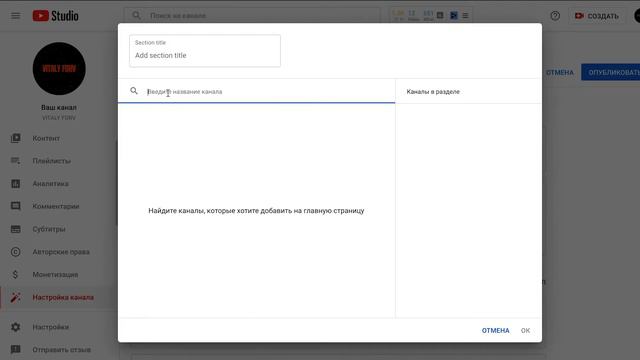Click the Отправить отзыв feedback icon
Screen dimensions: 640x360
[16, 349]
